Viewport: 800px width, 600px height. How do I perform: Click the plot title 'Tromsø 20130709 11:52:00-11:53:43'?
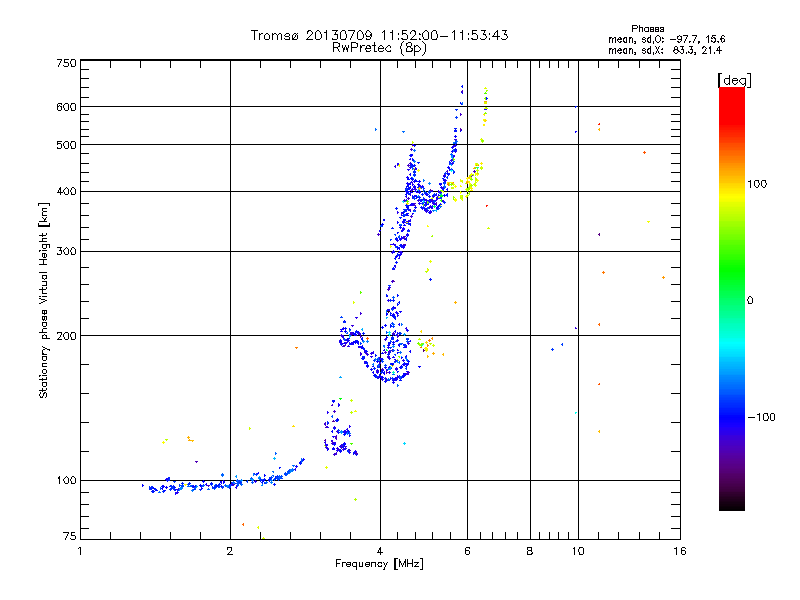(x=379, y=35)
